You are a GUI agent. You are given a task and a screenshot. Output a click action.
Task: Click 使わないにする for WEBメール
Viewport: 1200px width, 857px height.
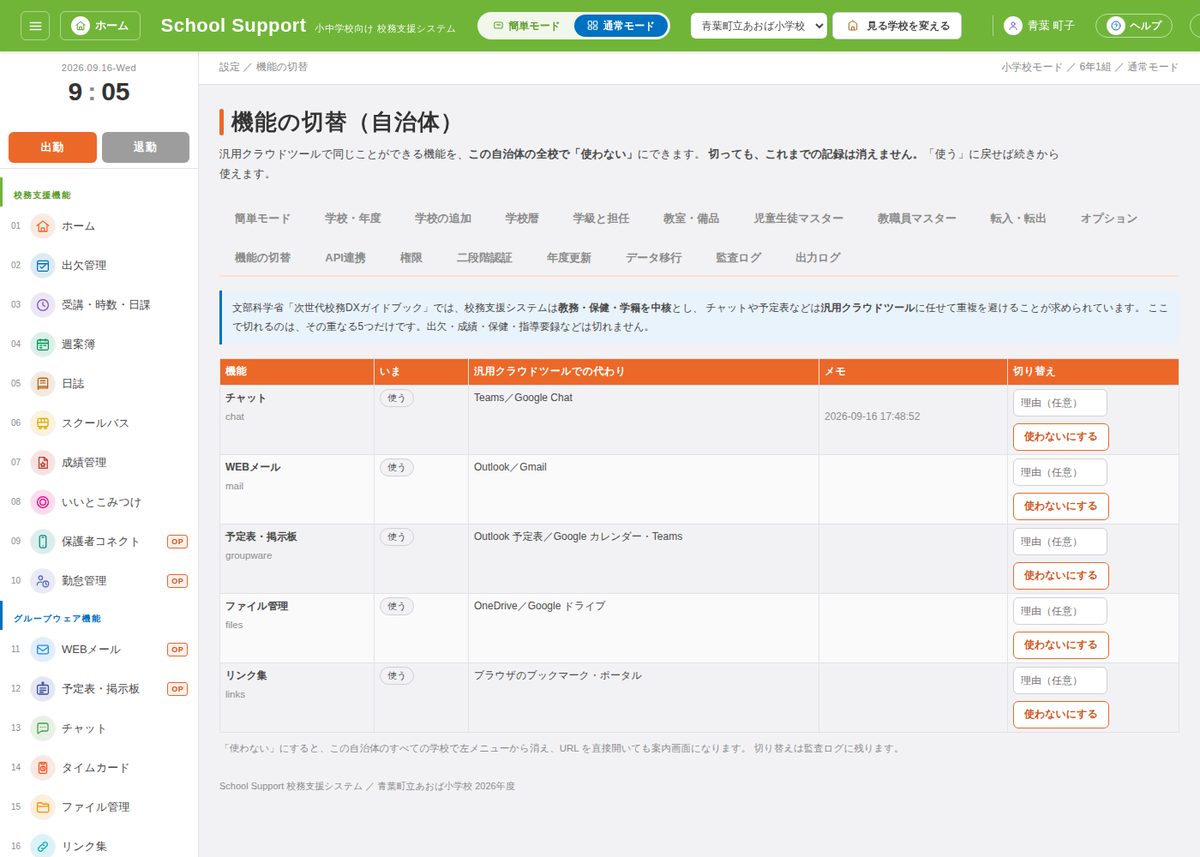[x=1061, y=506]
